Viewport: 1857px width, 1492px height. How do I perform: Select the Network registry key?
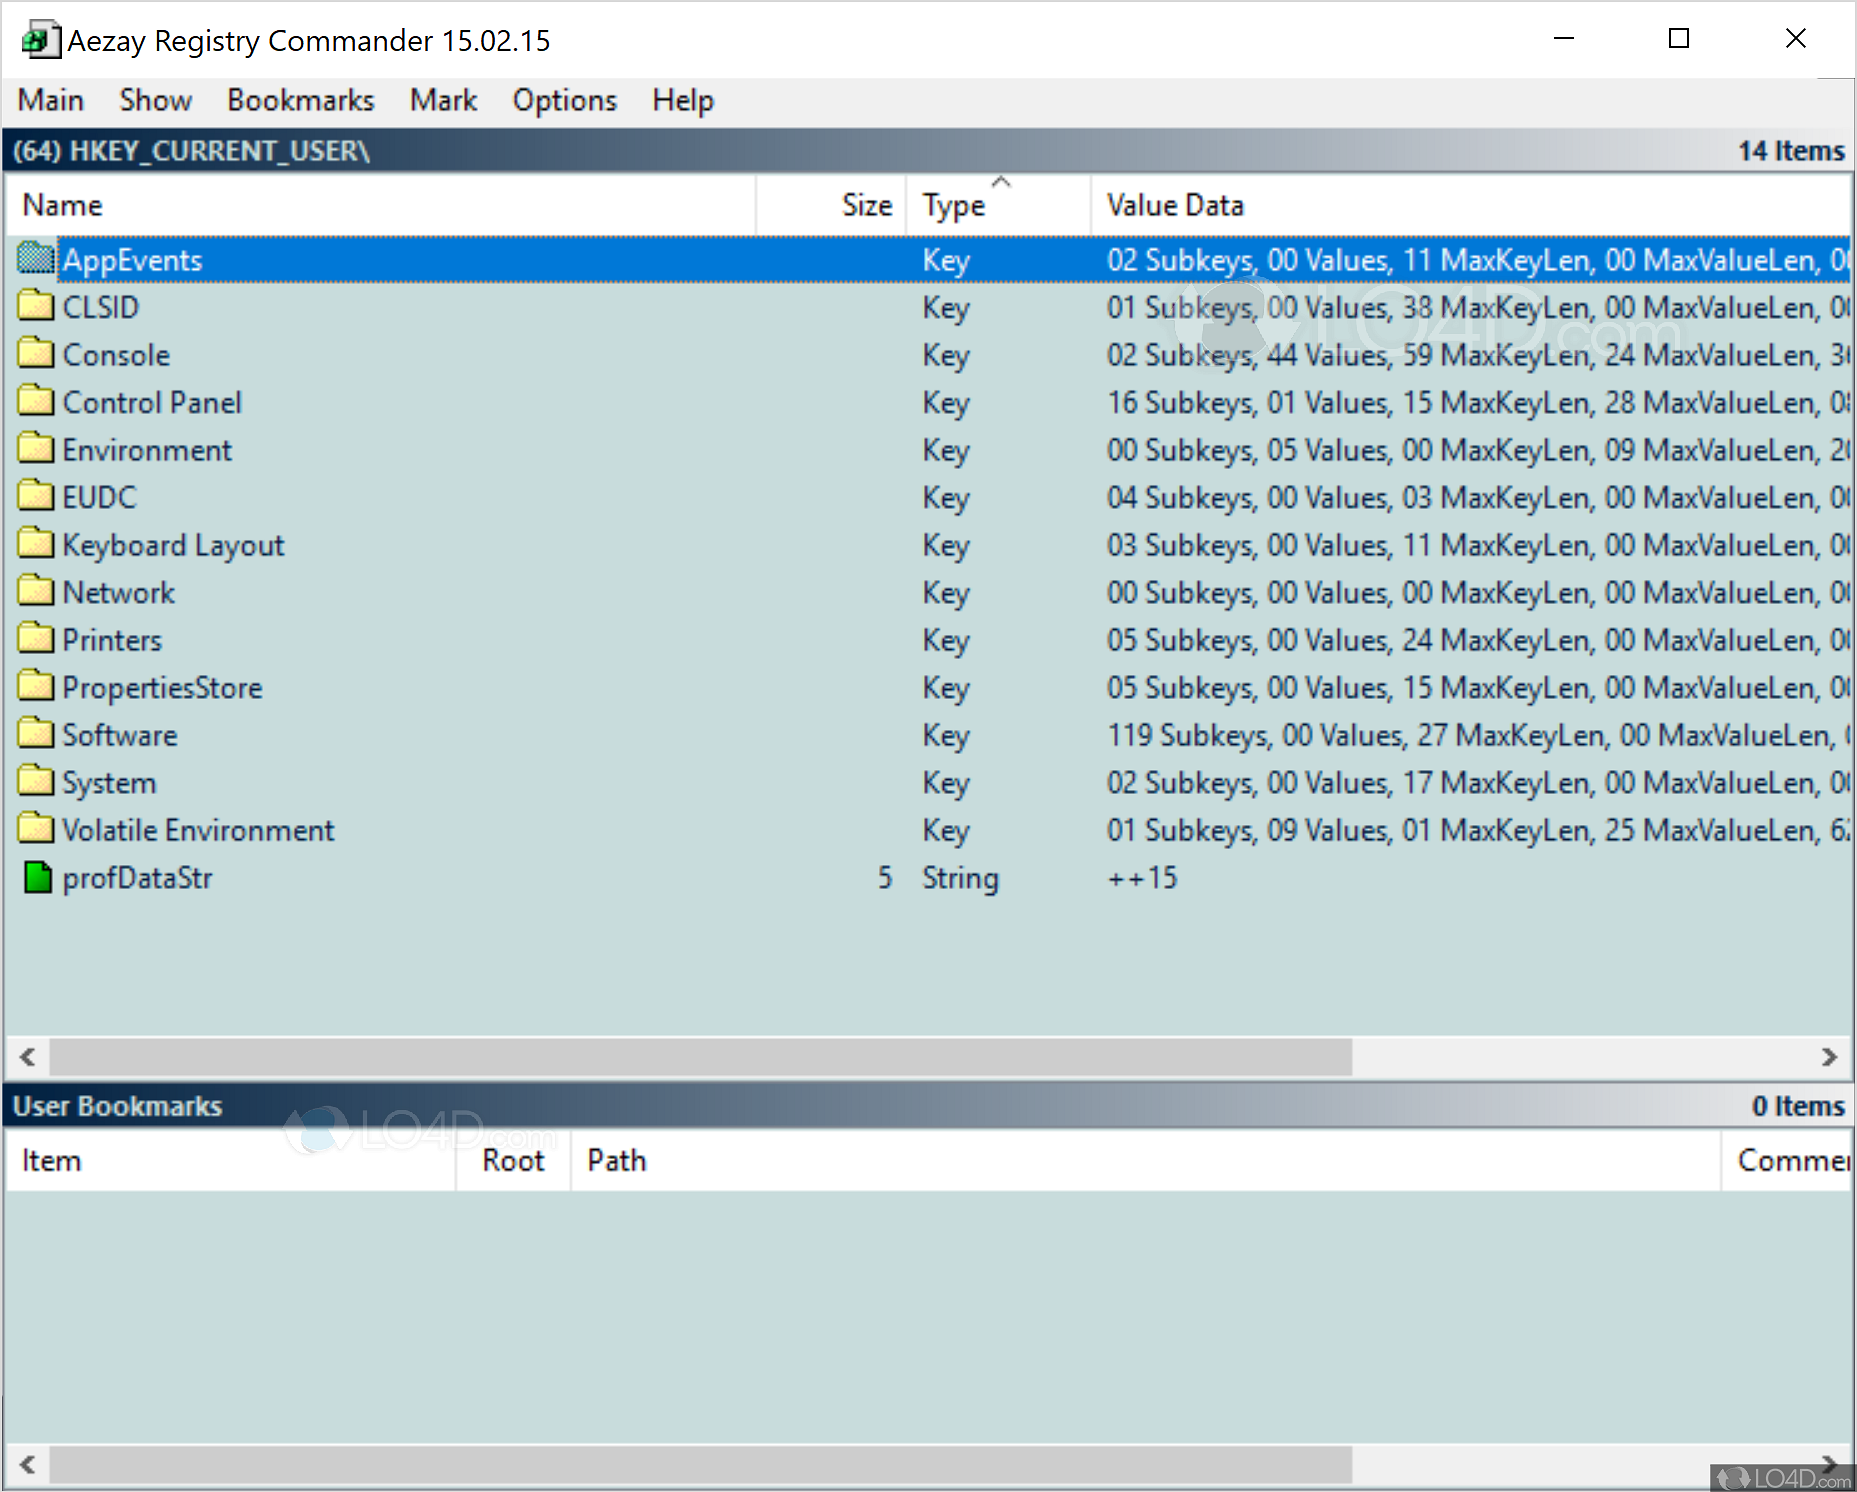click(118, 591)
